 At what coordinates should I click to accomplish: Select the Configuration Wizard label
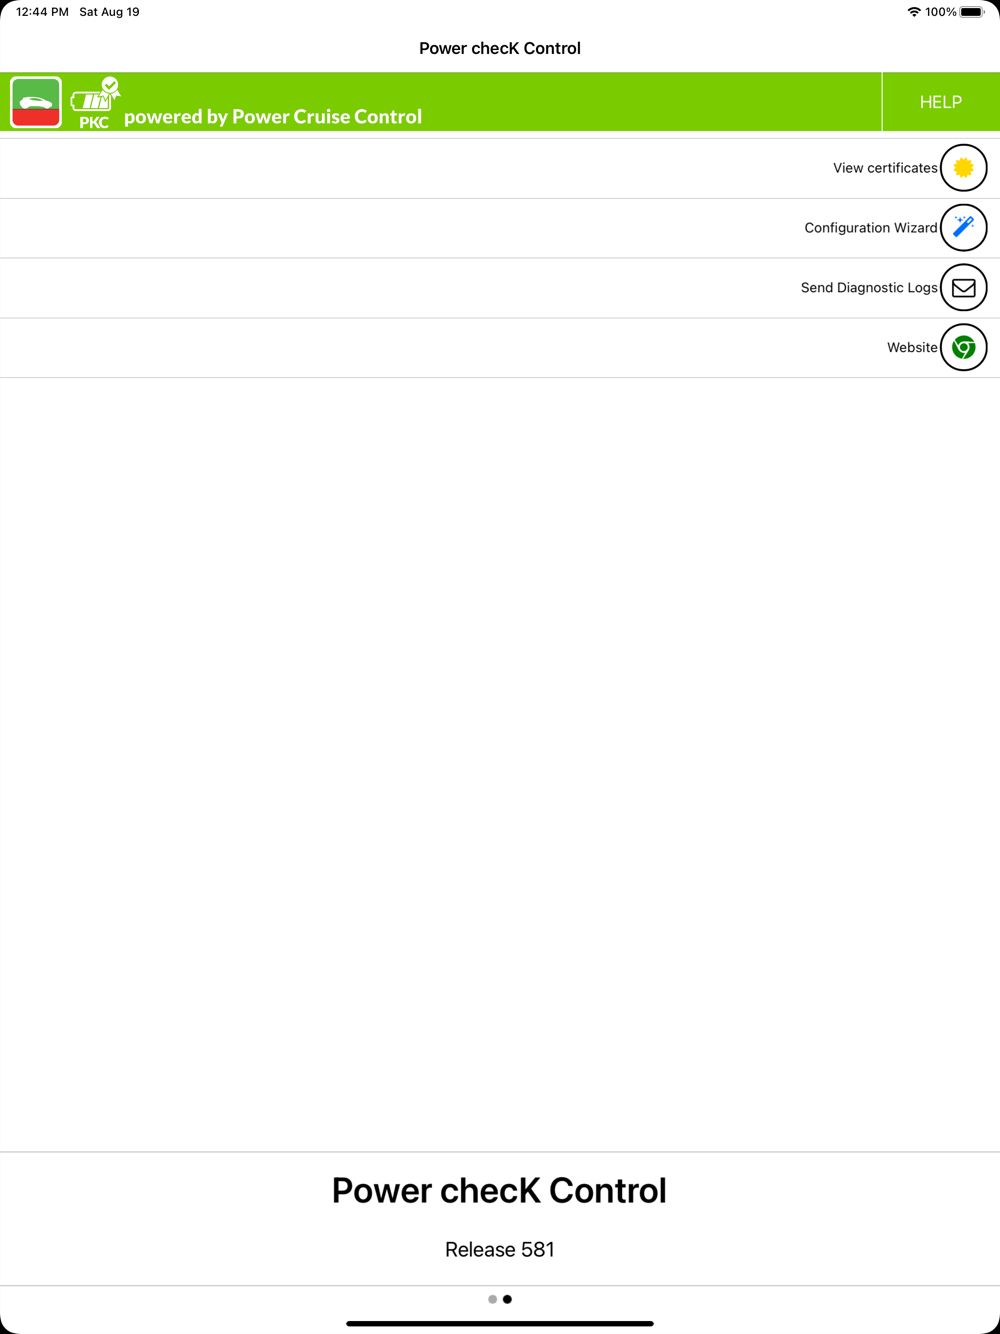tap(871, 228)
